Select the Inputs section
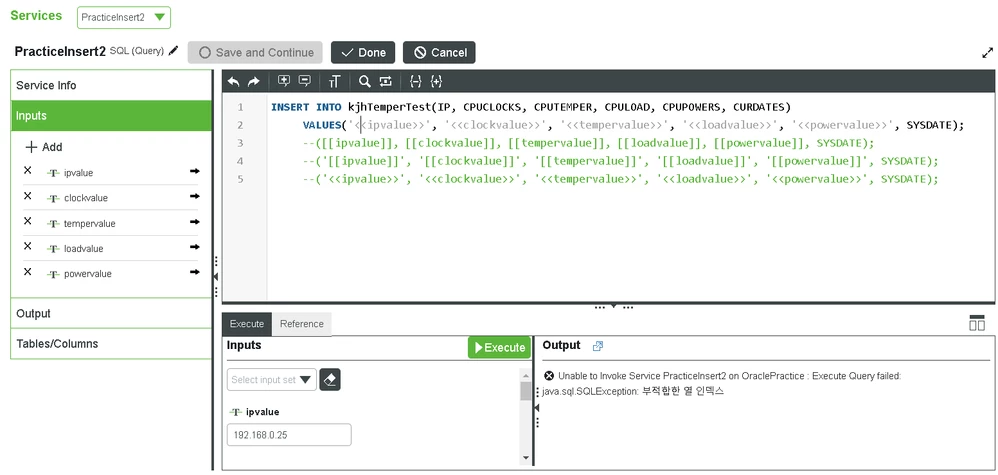The image size is (998, 475). click(111, 116)
